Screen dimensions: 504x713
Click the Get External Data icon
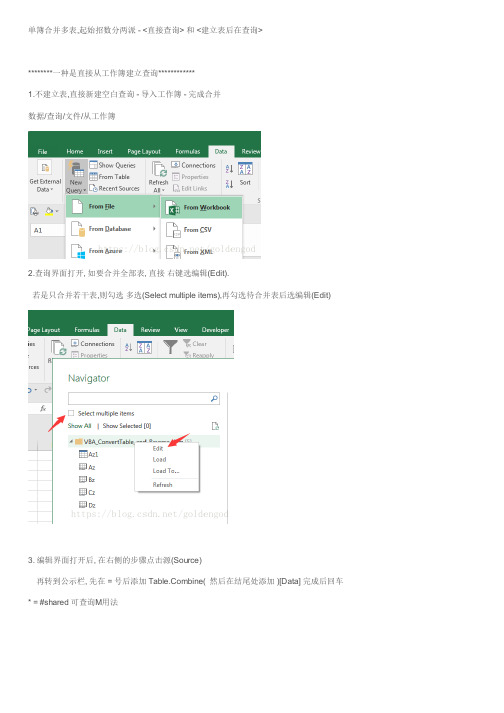click(45, 168)
